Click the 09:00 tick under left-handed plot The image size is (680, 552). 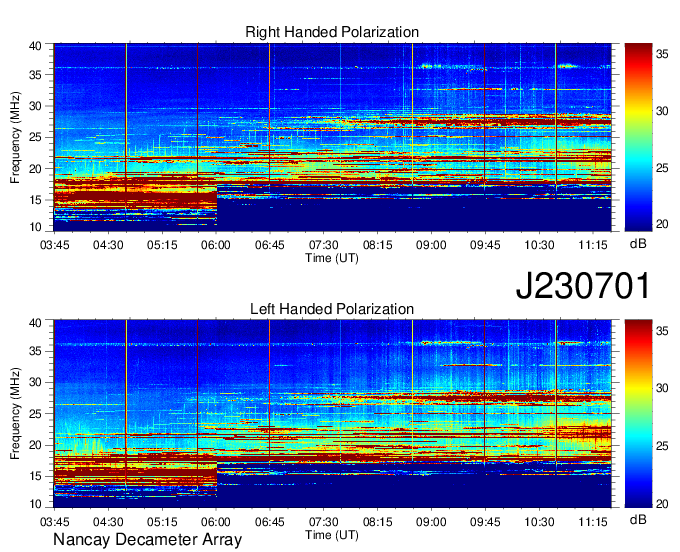432,522
